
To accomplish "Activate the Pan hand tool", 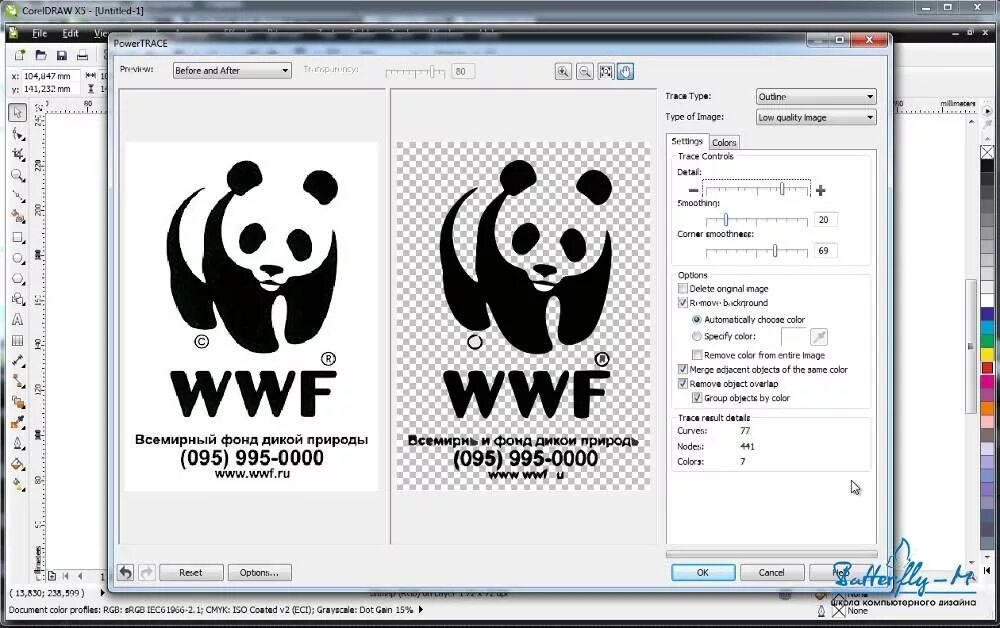I will click(626, 71).
